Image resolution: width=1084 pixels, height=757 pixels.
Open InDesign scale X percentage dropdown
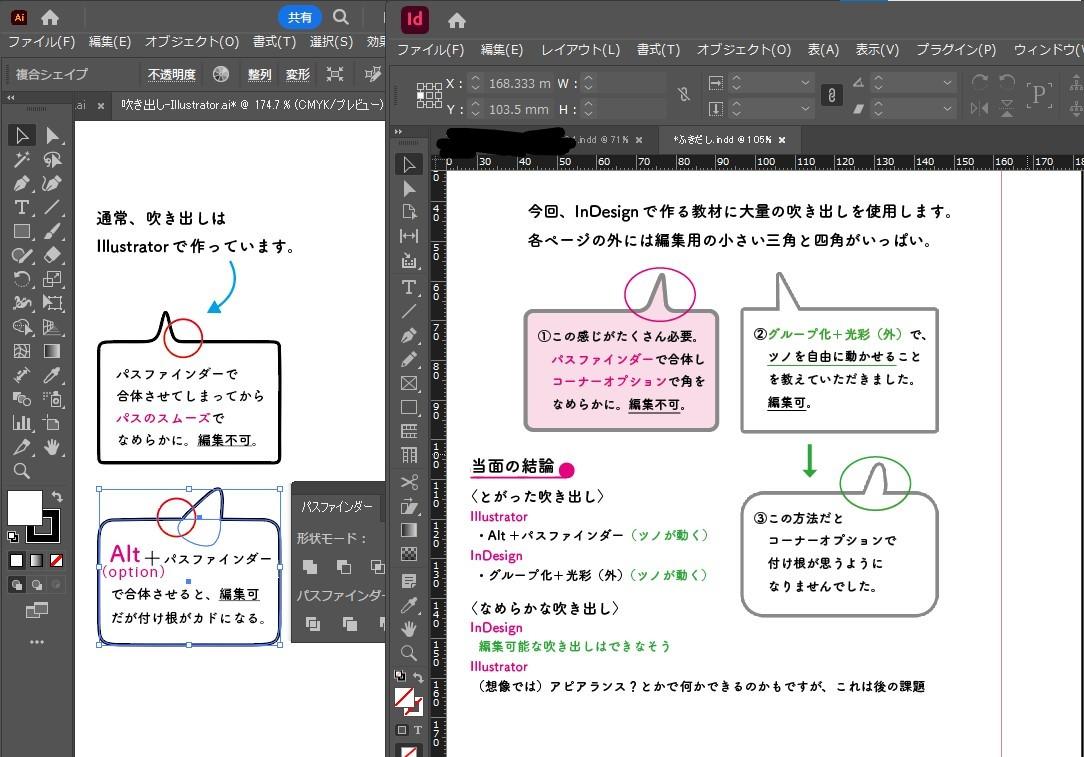(x=805, y=83)
